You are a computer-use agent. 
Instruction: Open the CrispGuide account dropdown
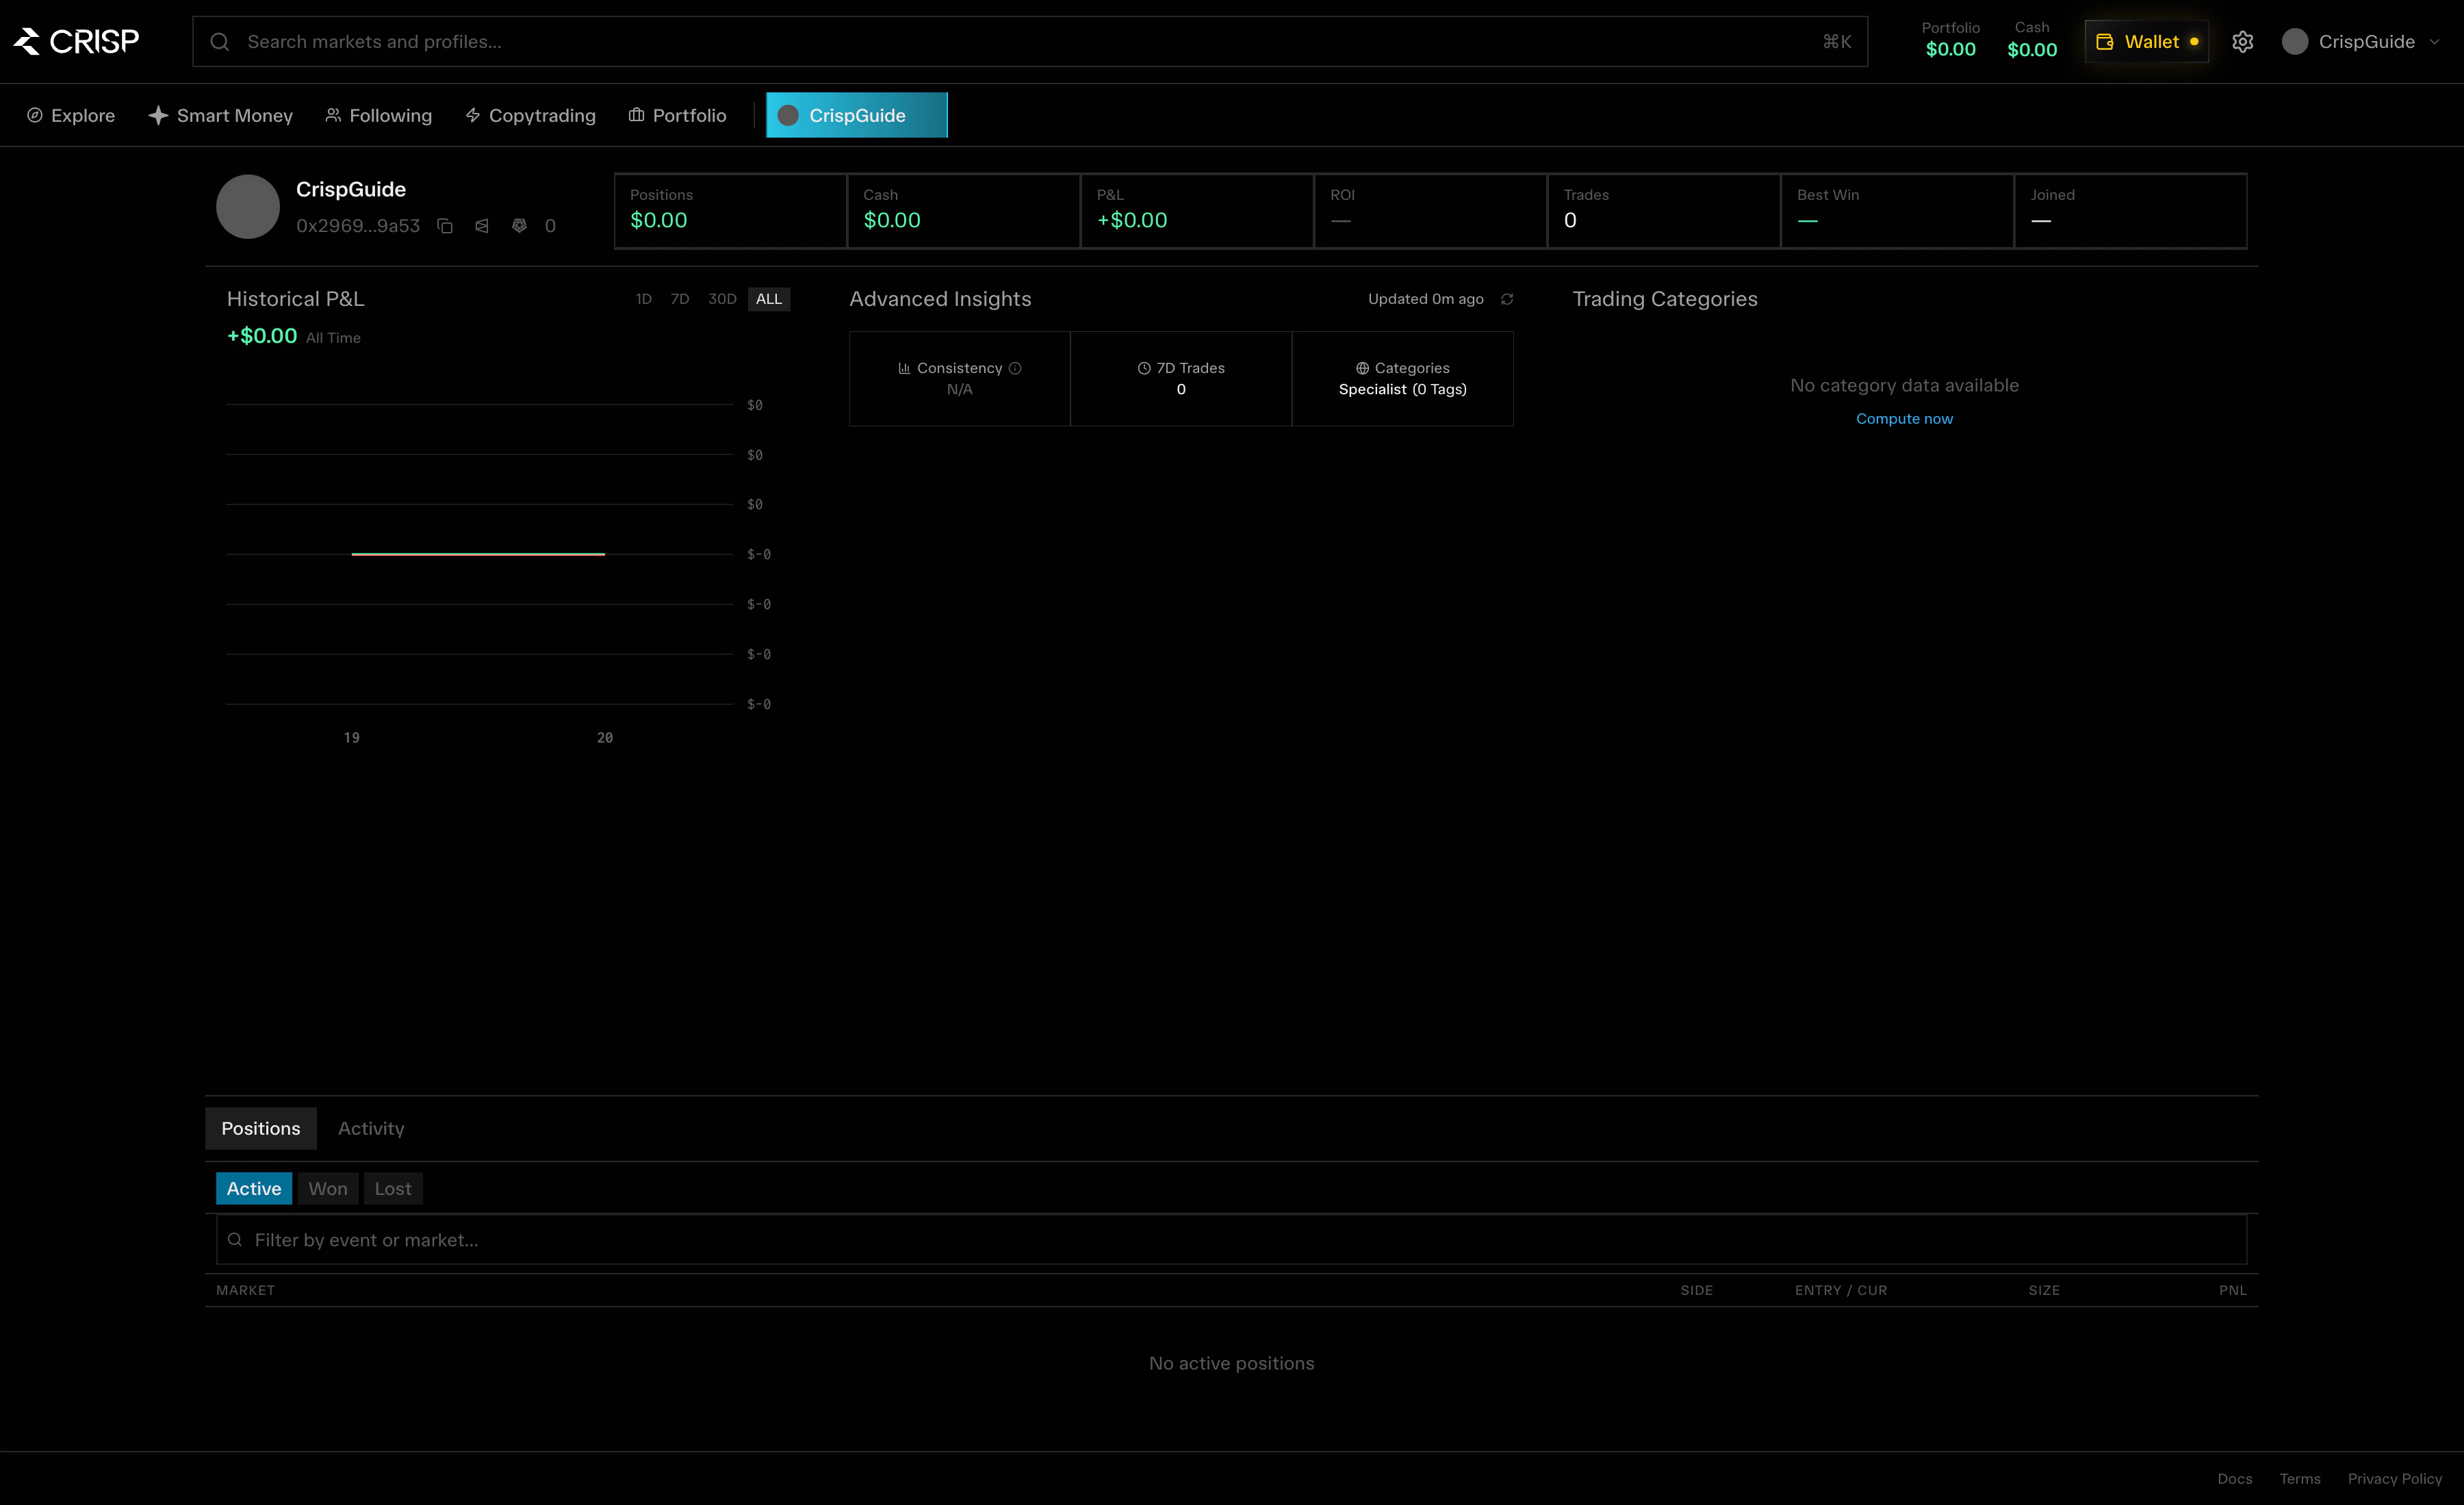2361,41
